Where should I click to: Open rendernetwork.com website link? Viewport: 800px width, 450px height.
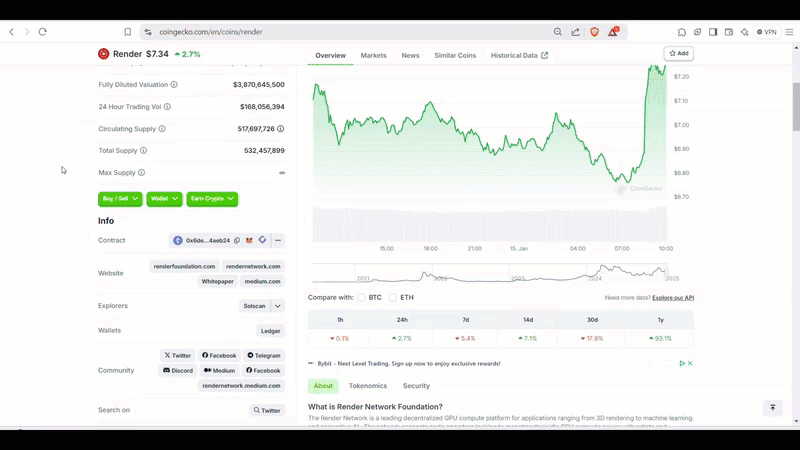tap(253, 266)
